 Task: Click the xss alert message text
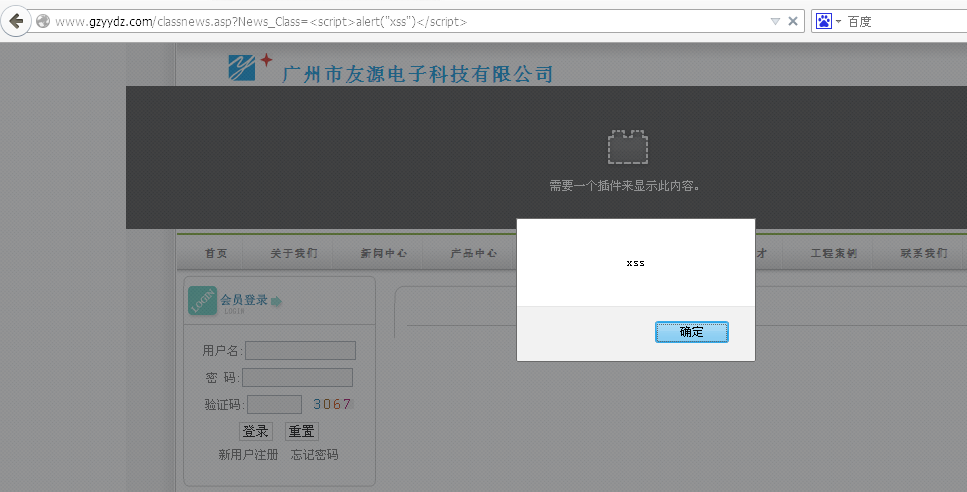point(635,263)
